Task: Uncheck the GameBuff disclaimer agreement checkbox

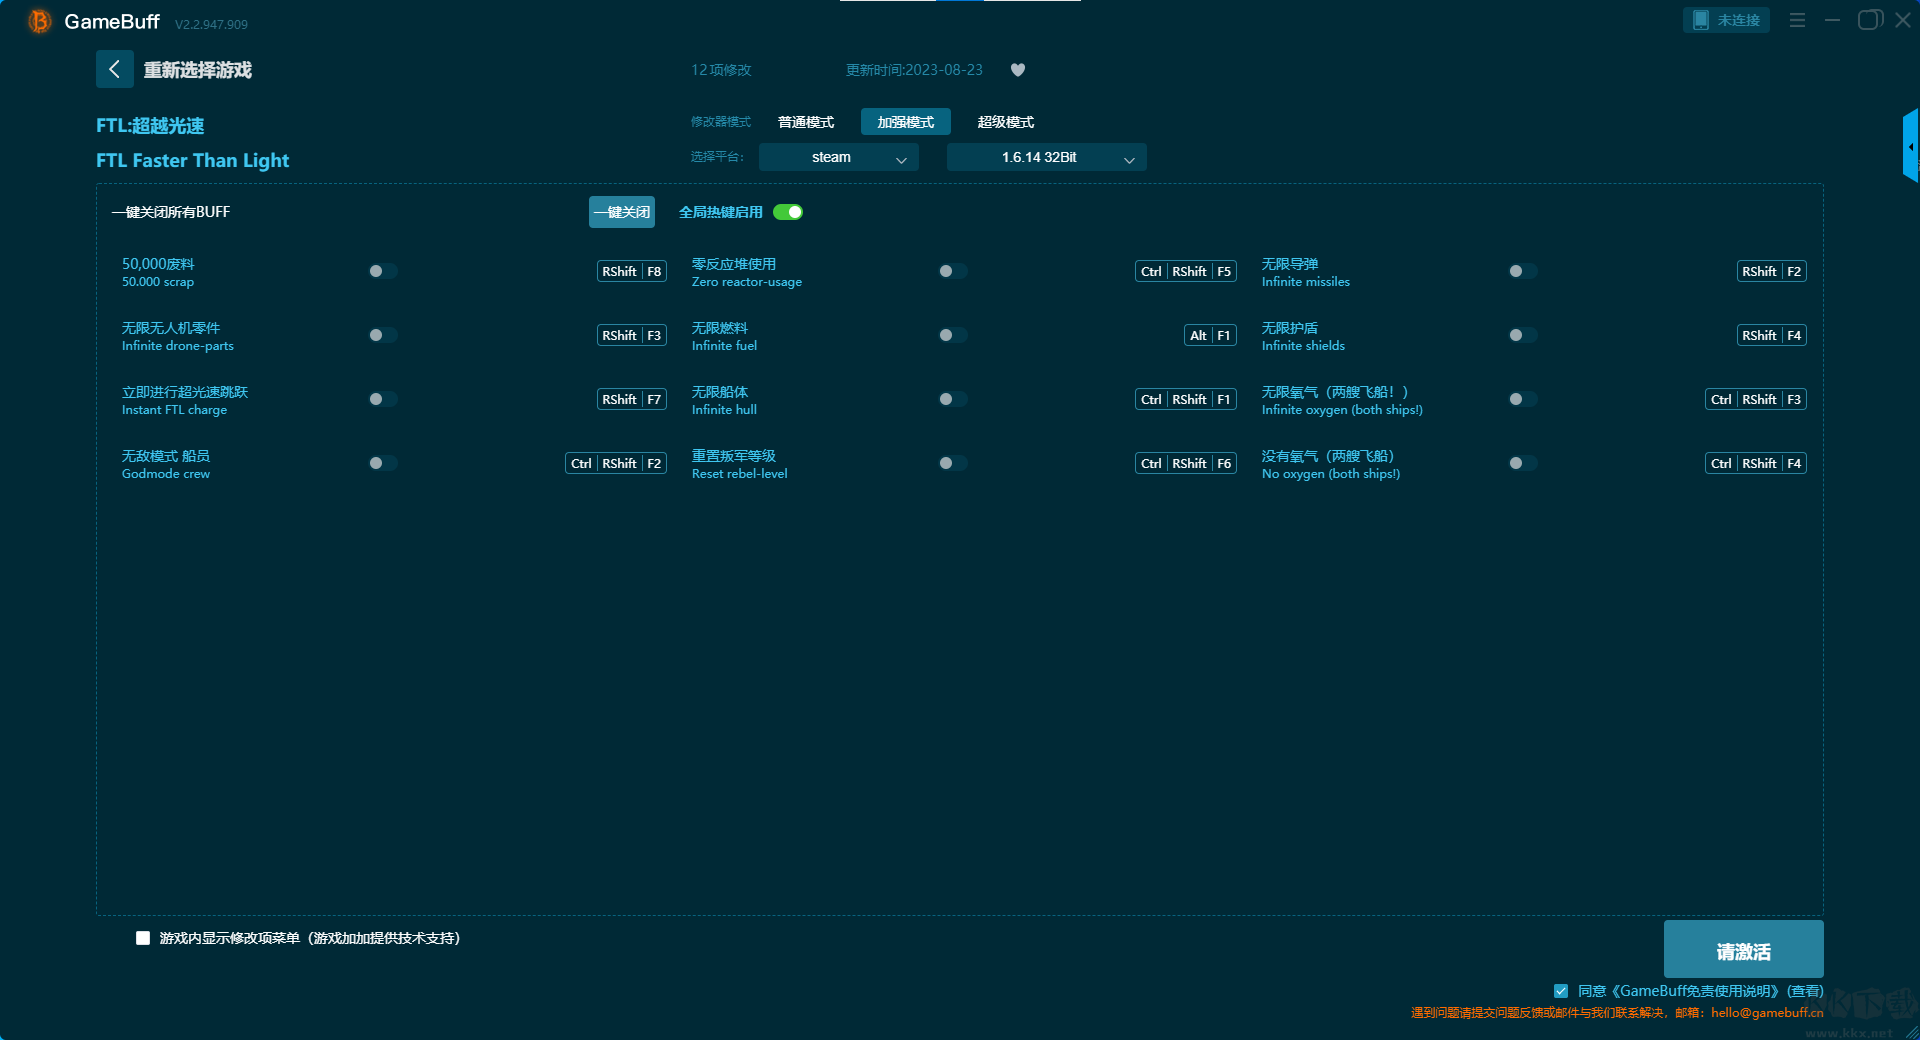Action: tap(1561, 991)
